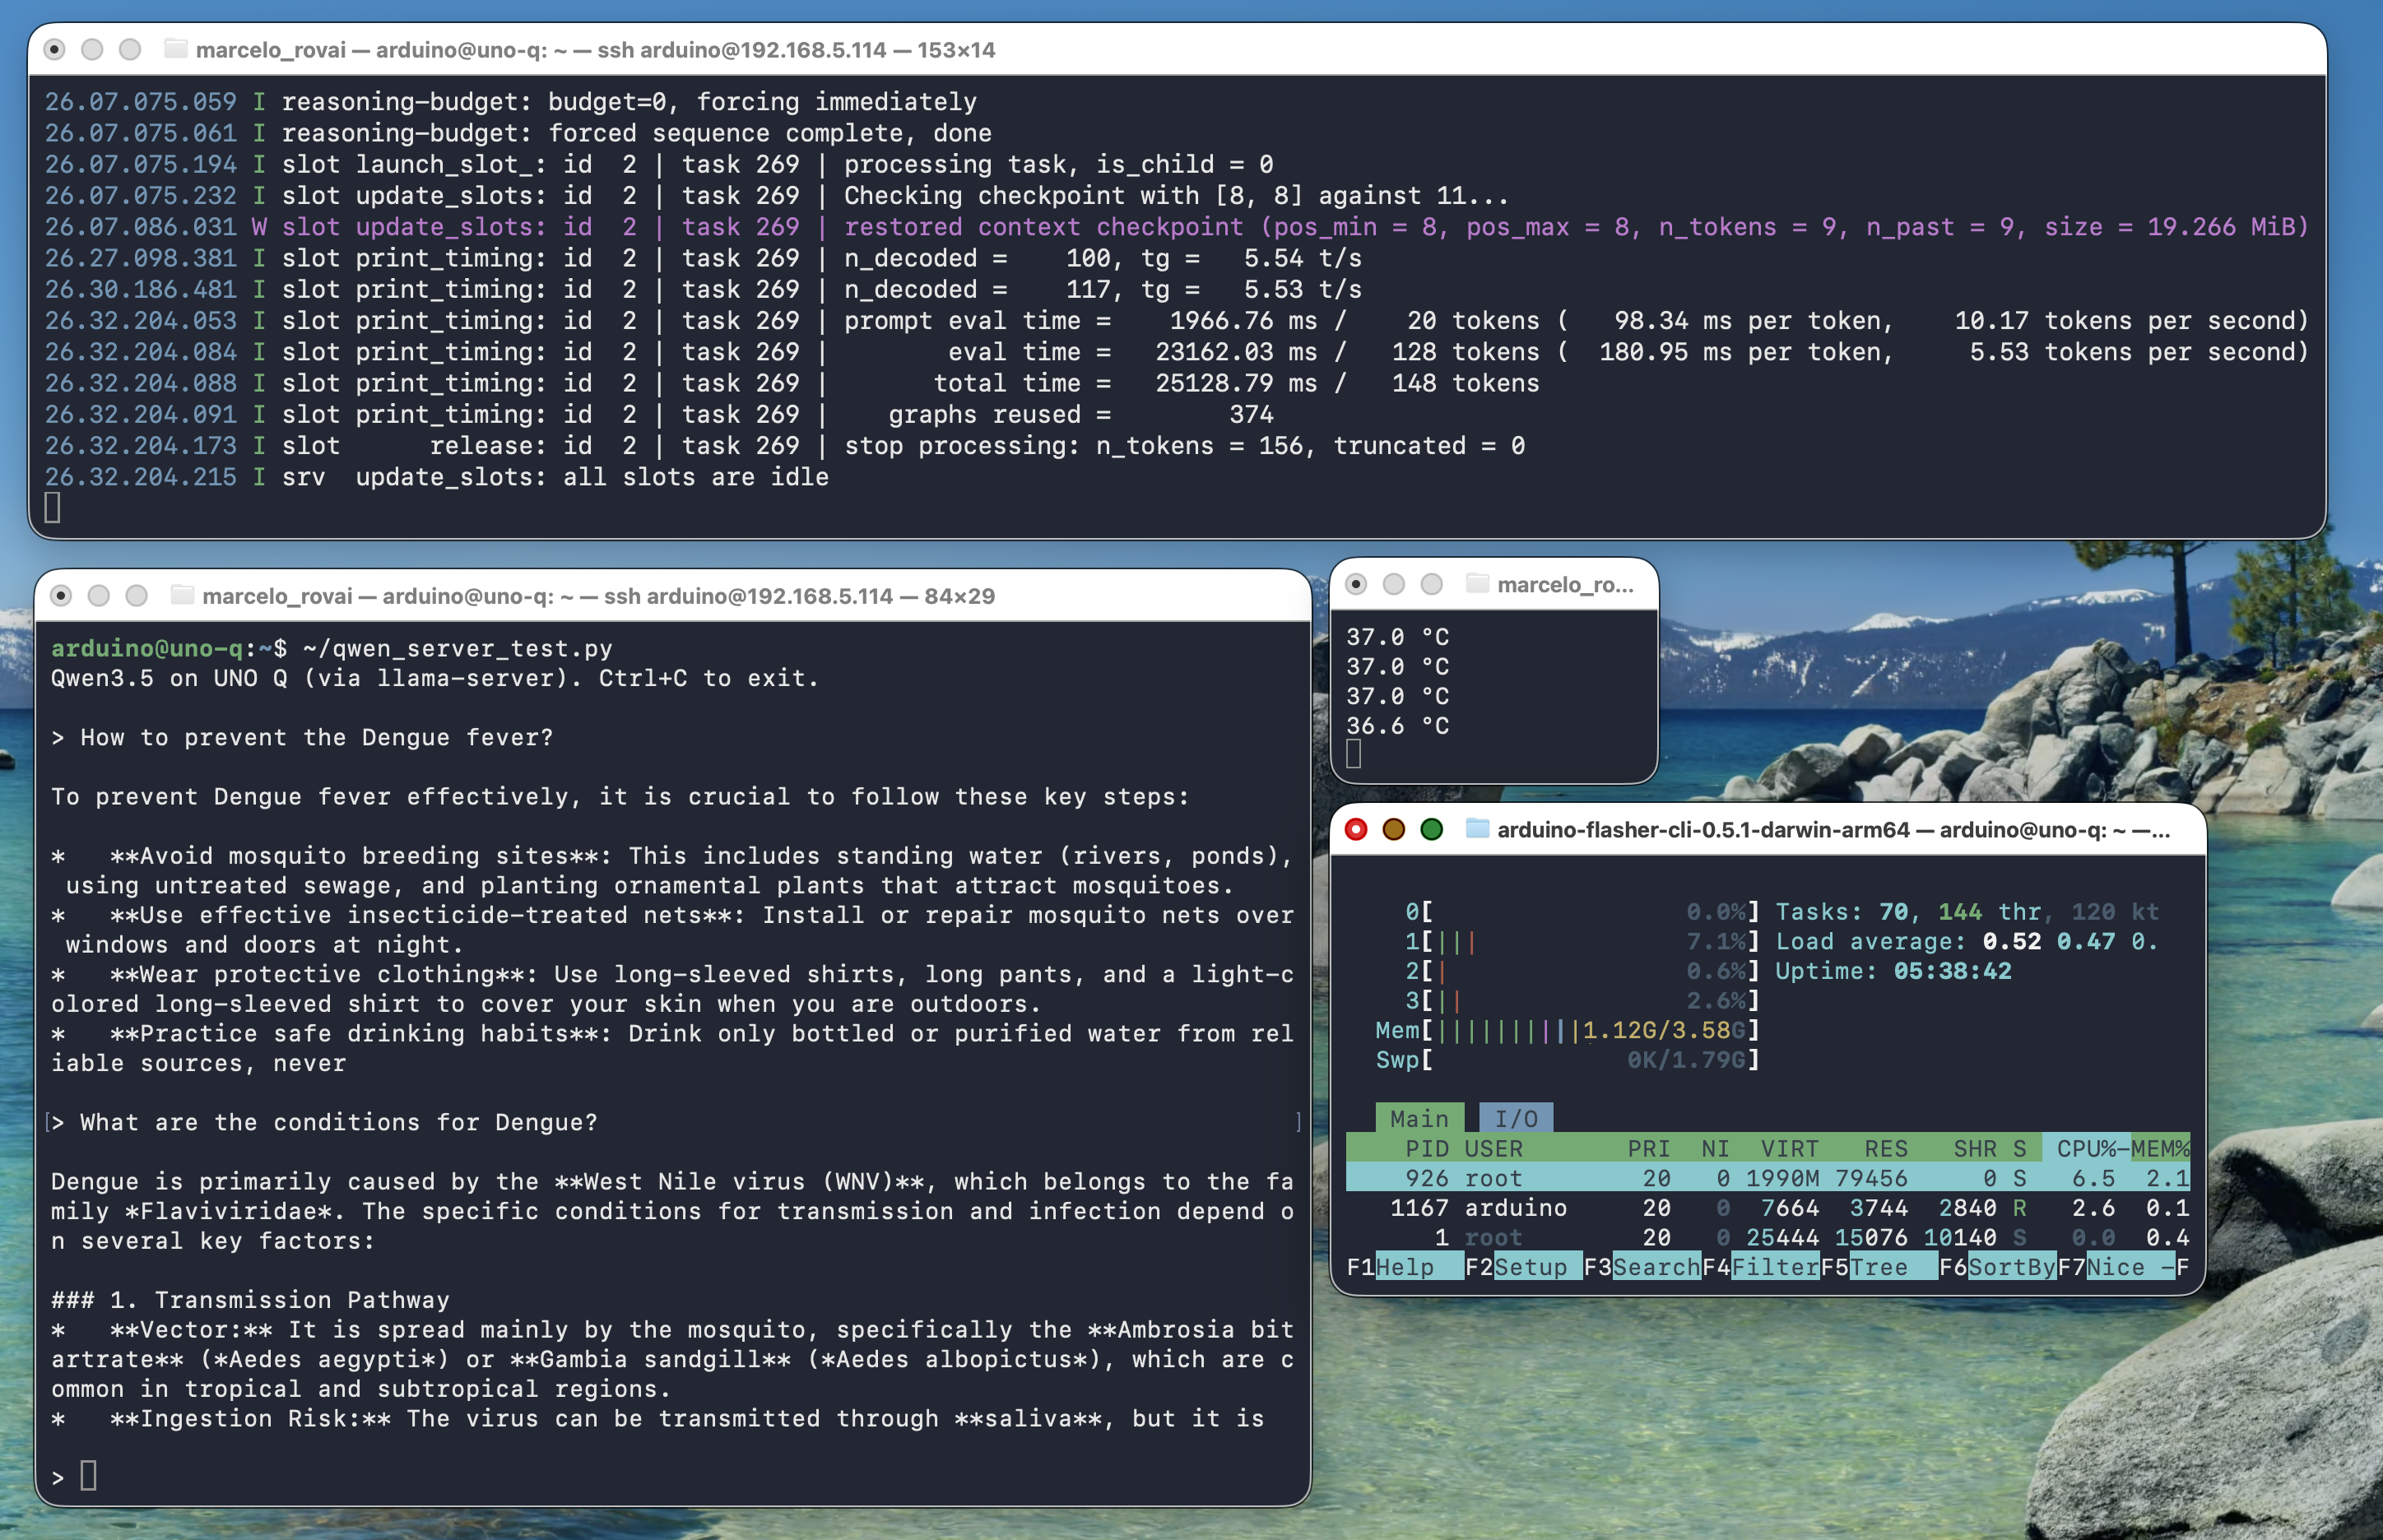Zoom the 153×14 ssh window

coord(130,49)
